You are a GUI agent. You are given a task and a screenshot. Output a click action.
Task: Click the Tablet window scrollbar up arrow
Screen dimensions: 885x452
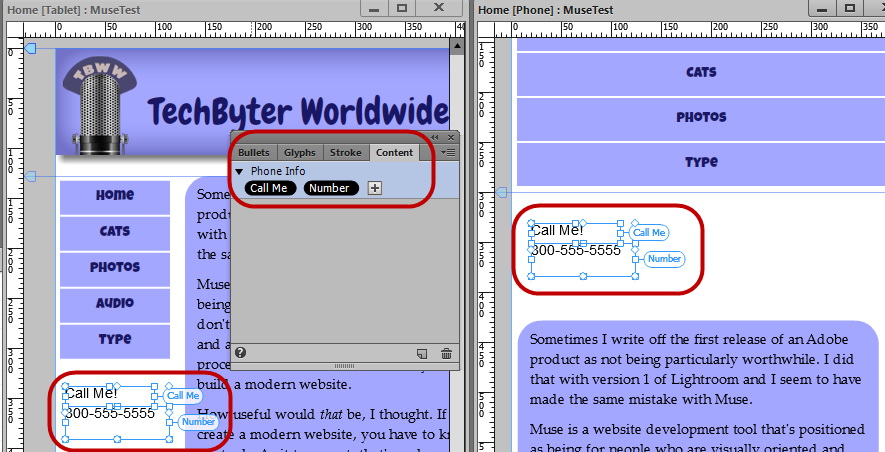point(457,46)
